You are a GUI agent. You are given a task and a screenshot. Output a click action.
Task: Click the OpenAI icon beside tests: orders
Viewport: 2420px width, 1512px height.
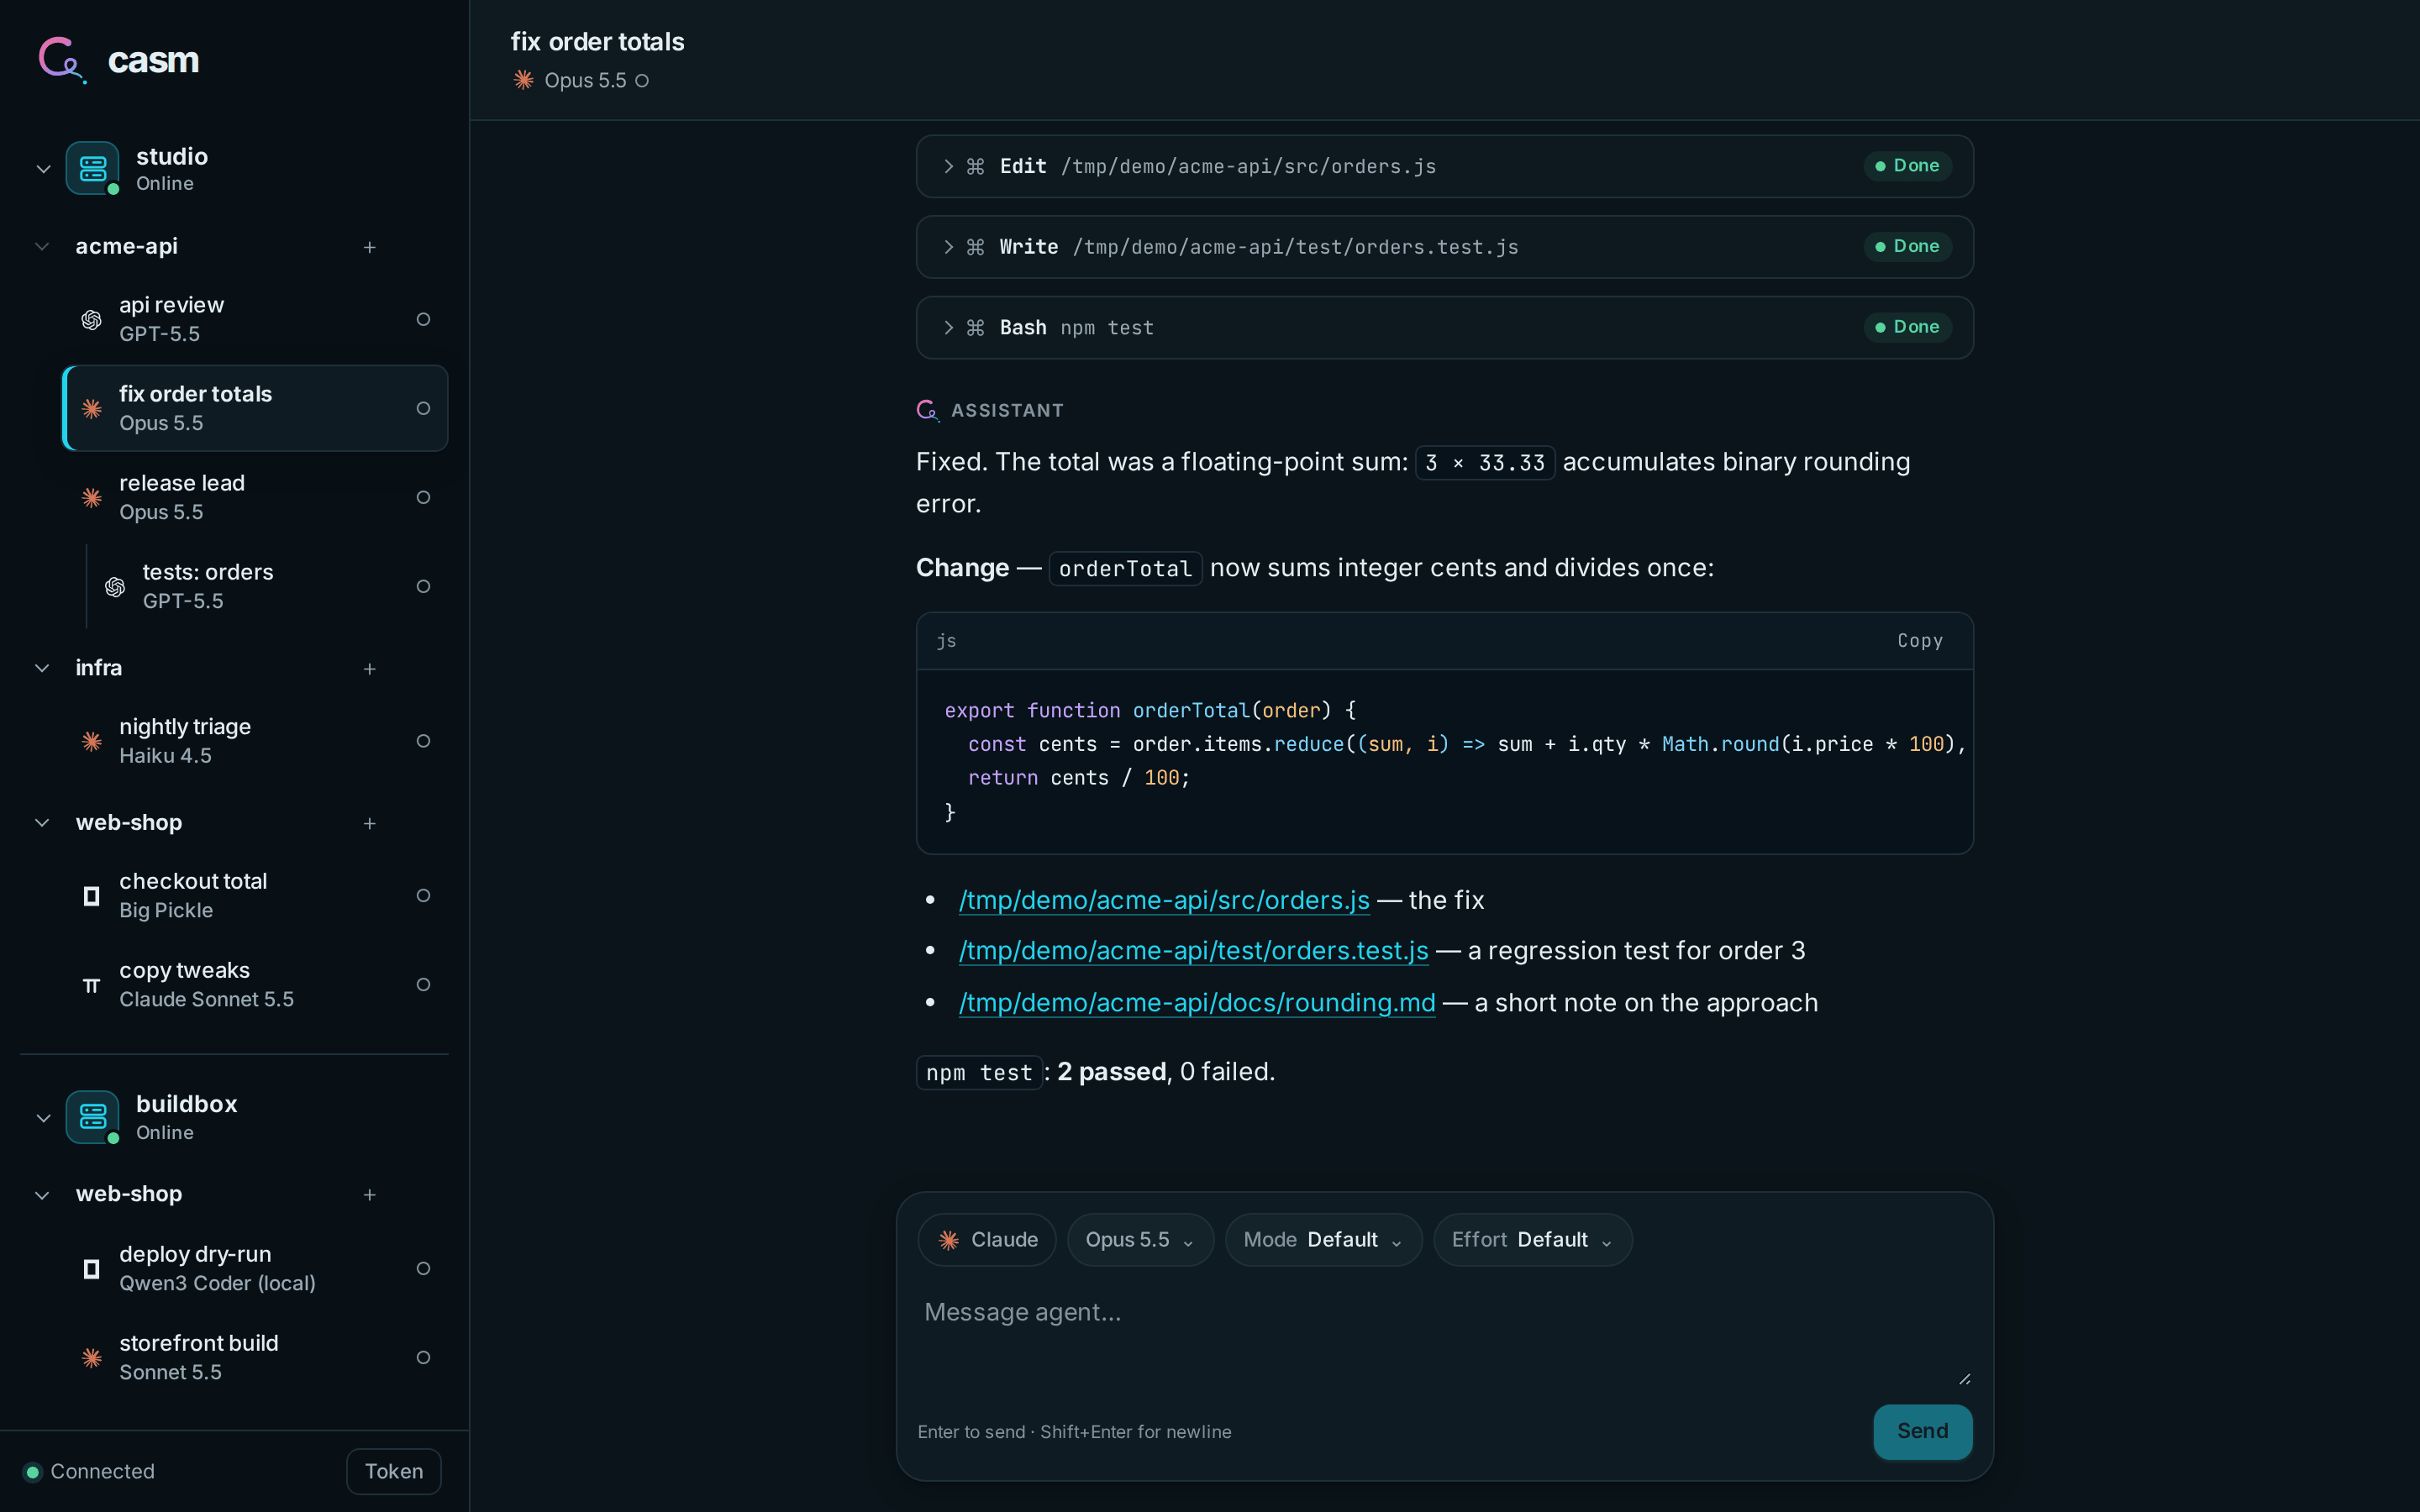click(x=115, y=586)
